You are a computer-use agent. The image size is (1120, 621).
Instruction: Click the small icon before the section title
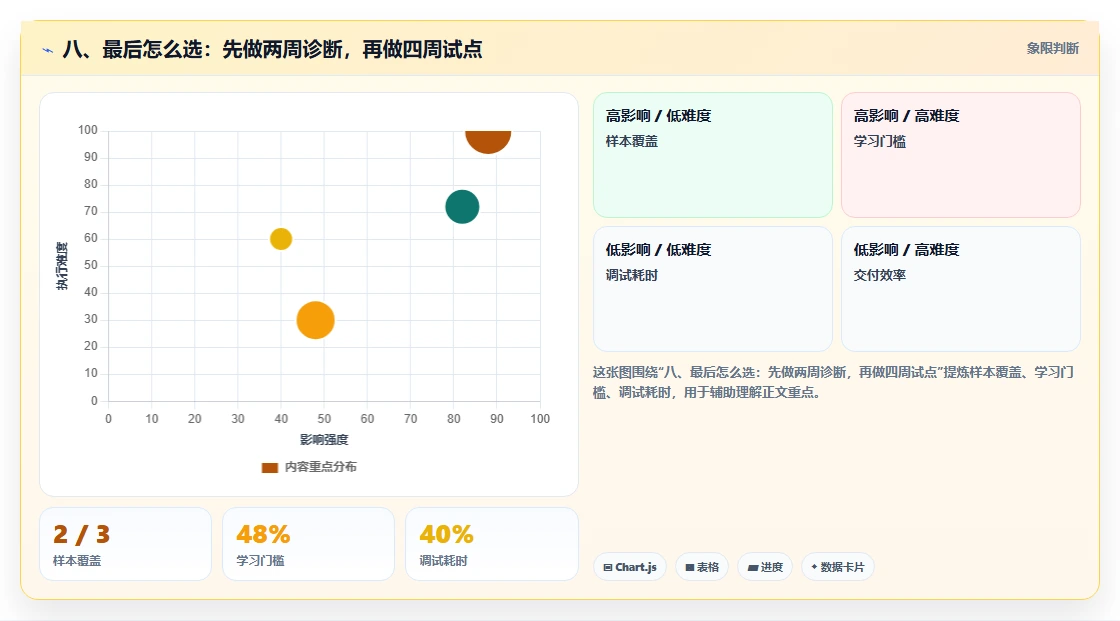(48, 50)
